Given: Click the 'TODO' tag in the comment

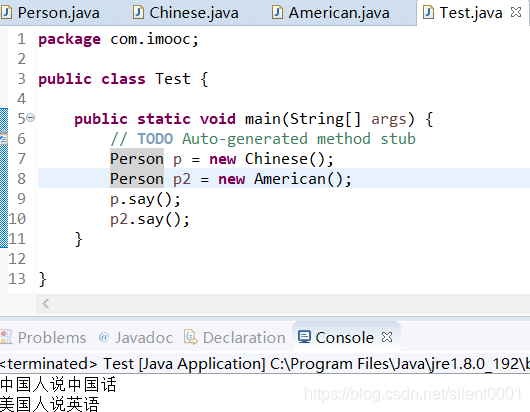Looking at the screenshot, I should pos(155,139).
